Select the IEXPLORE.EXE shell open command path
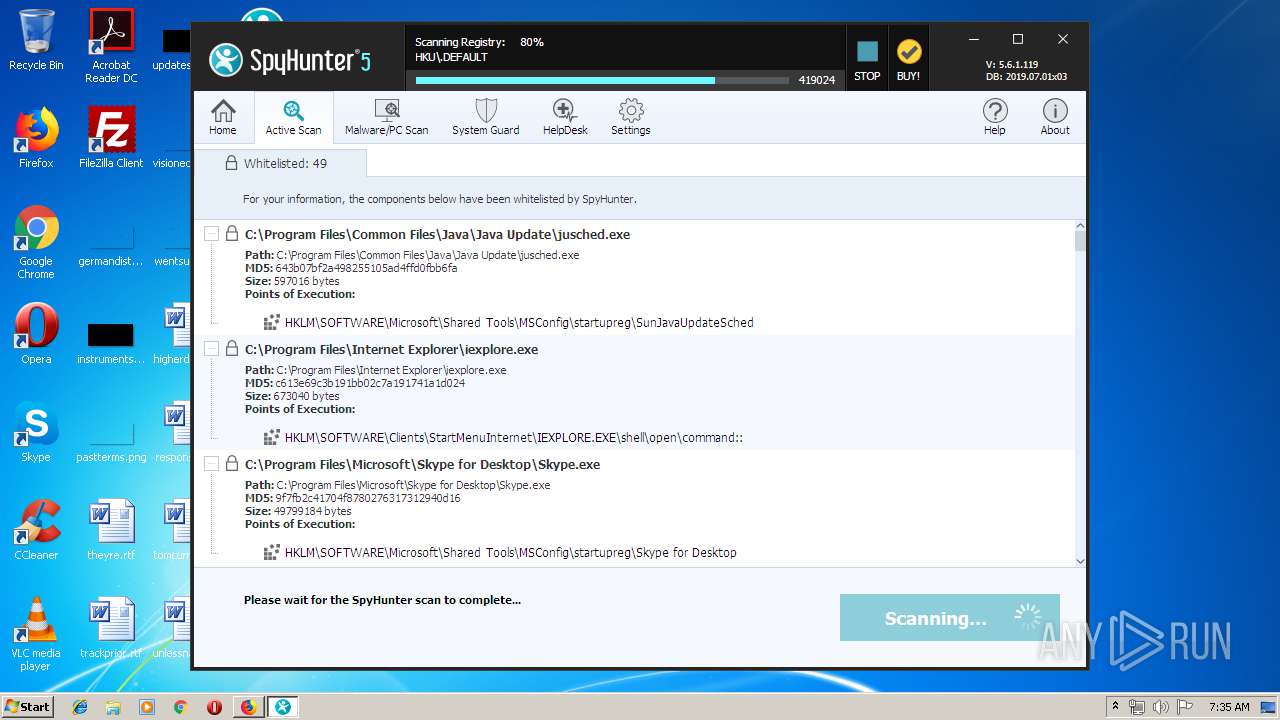The height and width of the screenshot is (720, 1280). (514, 438)
